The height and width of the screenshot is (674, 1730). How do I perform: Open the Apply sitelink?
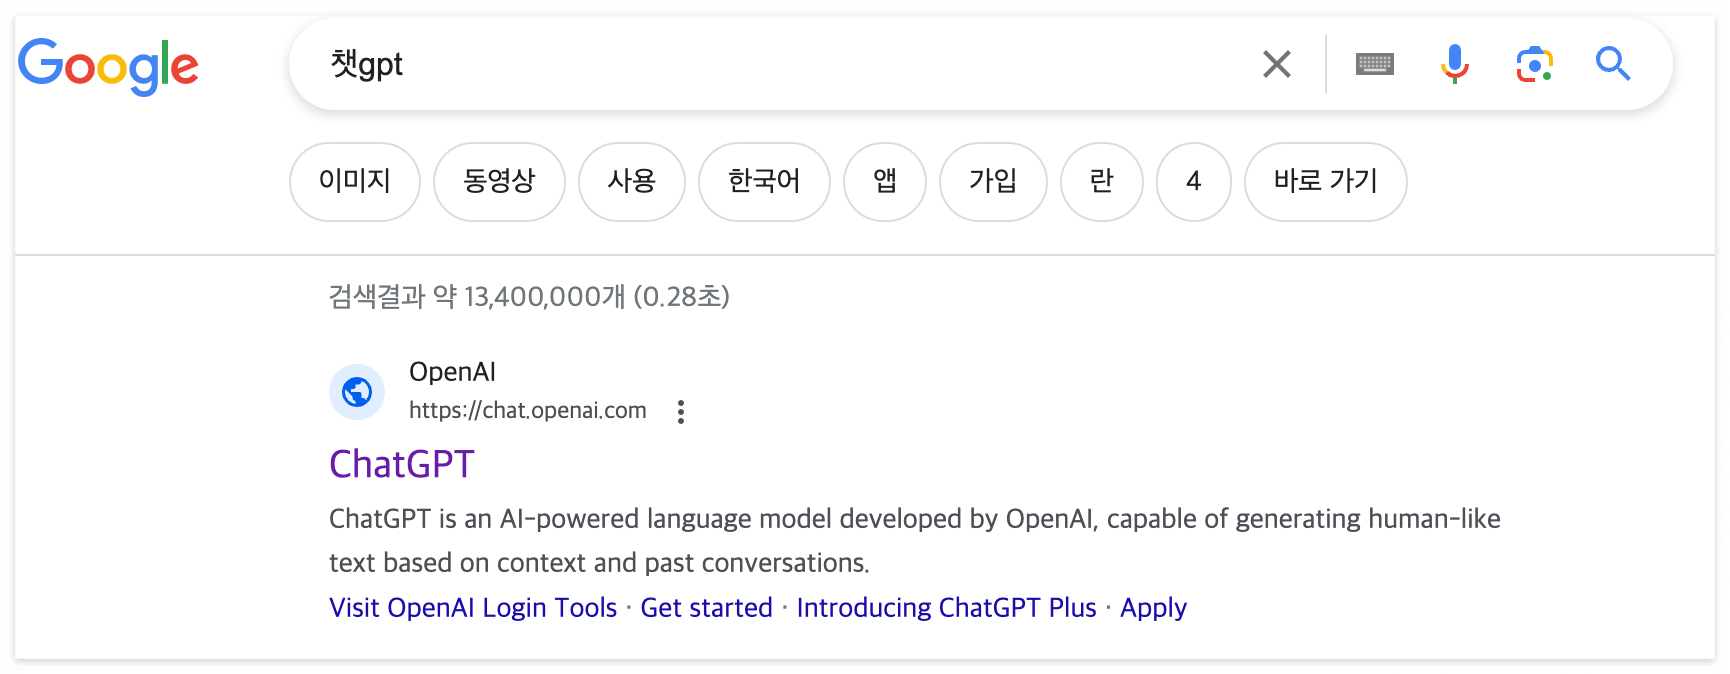[x=1154, y=608]
